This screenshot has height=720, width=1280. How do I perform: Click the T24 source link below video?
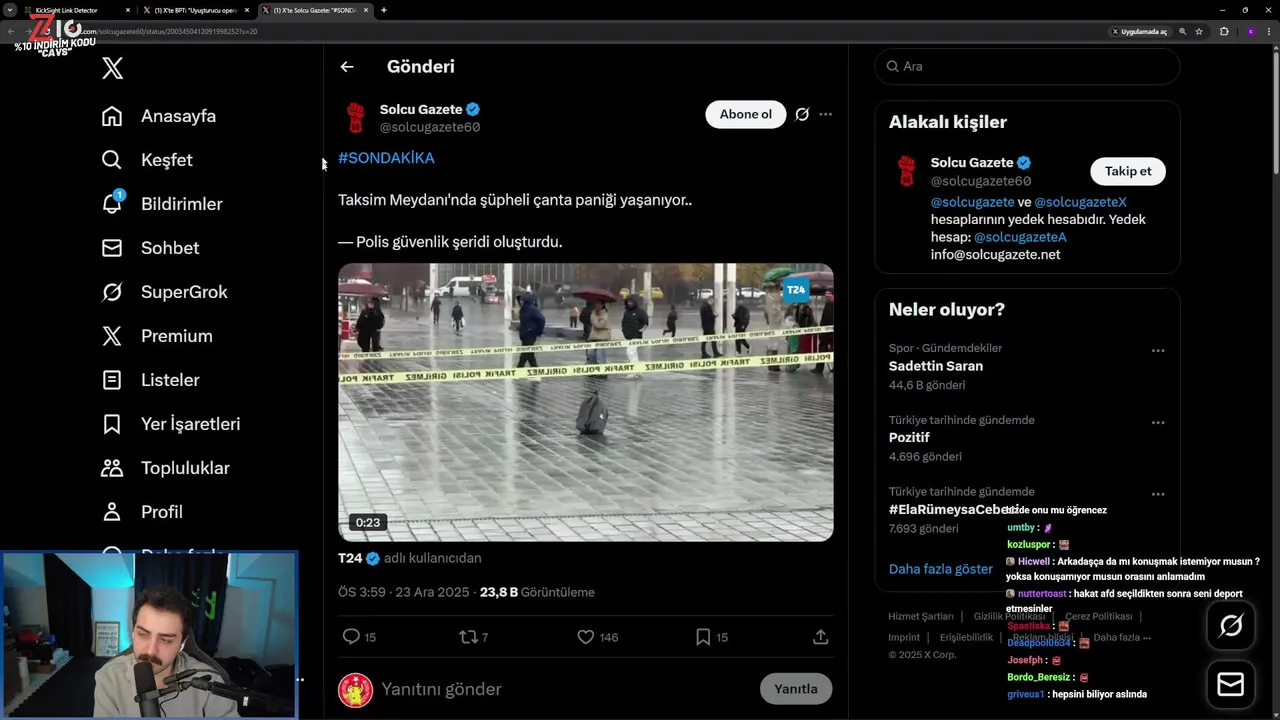[359, 558]
